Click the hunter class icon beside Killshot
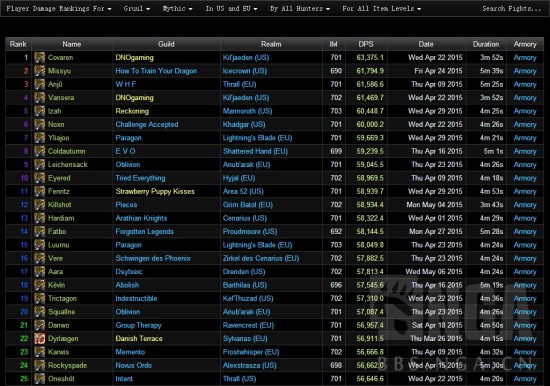This screenshot has height=386, width=550. pos(40,205)
